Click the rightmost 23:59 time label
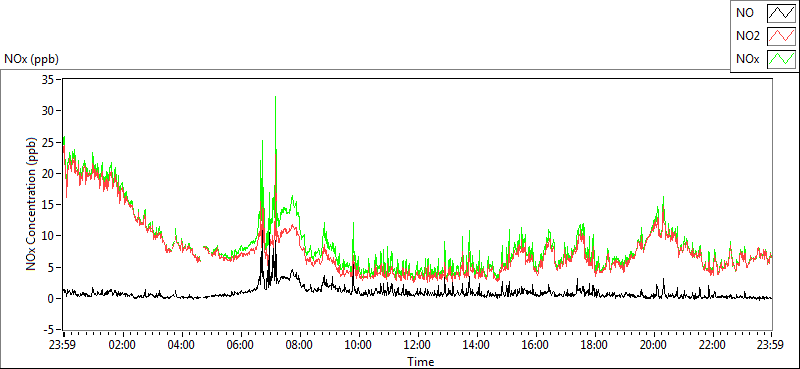This screenshot has height=369, width=800. pos(771,344)
